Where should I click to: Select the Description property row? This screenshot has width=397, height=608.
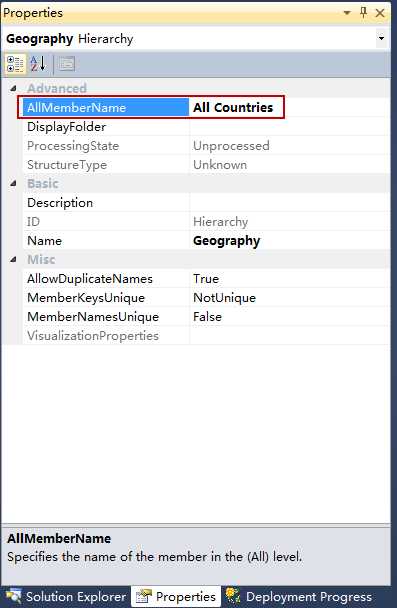point(206,202)
